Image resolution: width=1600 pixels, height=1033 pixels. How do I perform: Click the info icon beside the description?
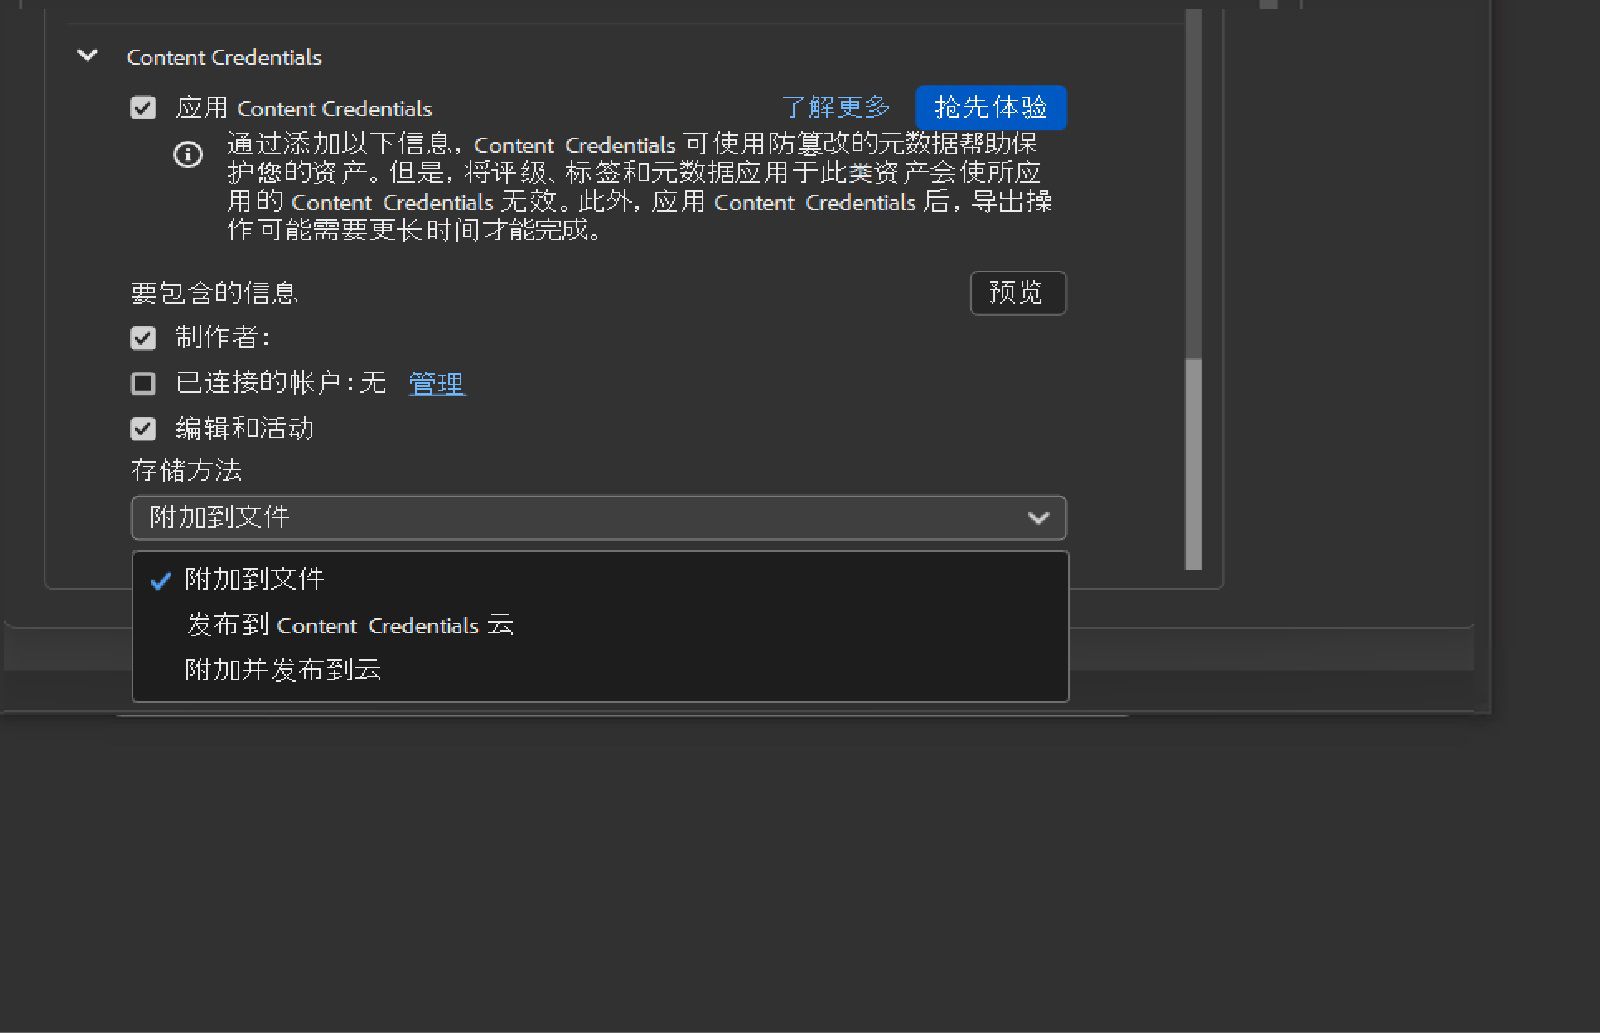tap(188, 155)
